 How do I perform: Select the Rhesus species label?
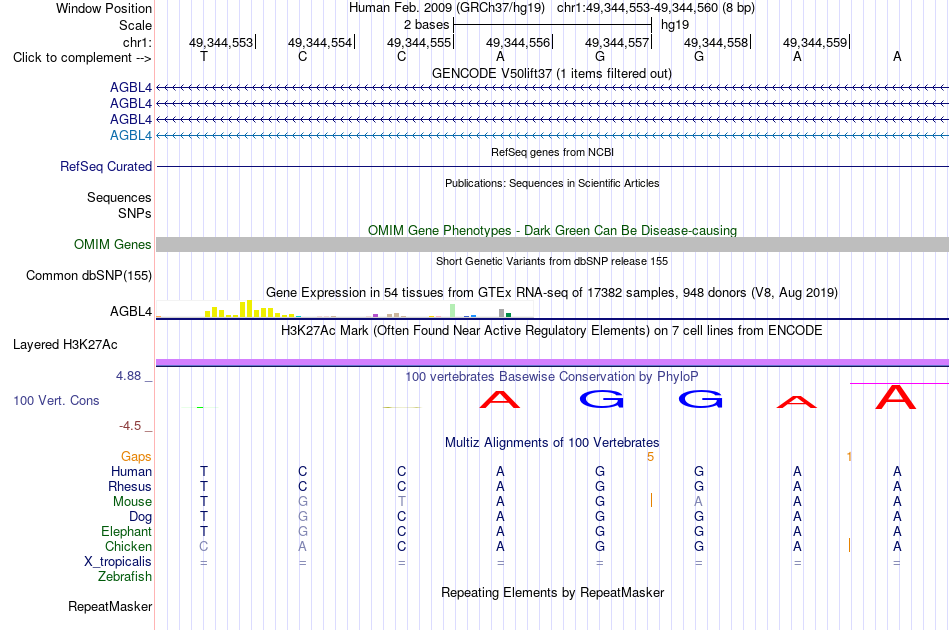[130, 486]
